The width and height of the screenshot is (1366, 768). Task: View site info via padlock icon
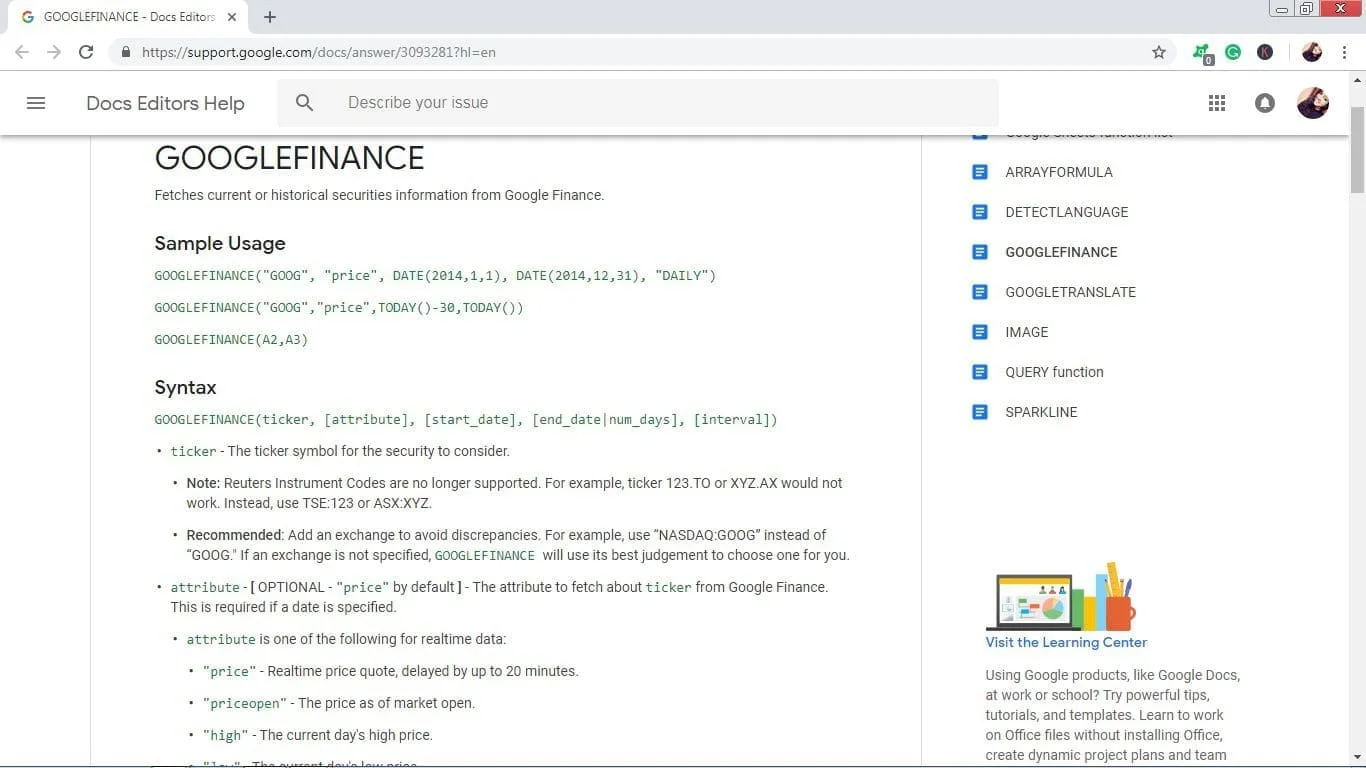pyautogui.click(x=126, y=52)
